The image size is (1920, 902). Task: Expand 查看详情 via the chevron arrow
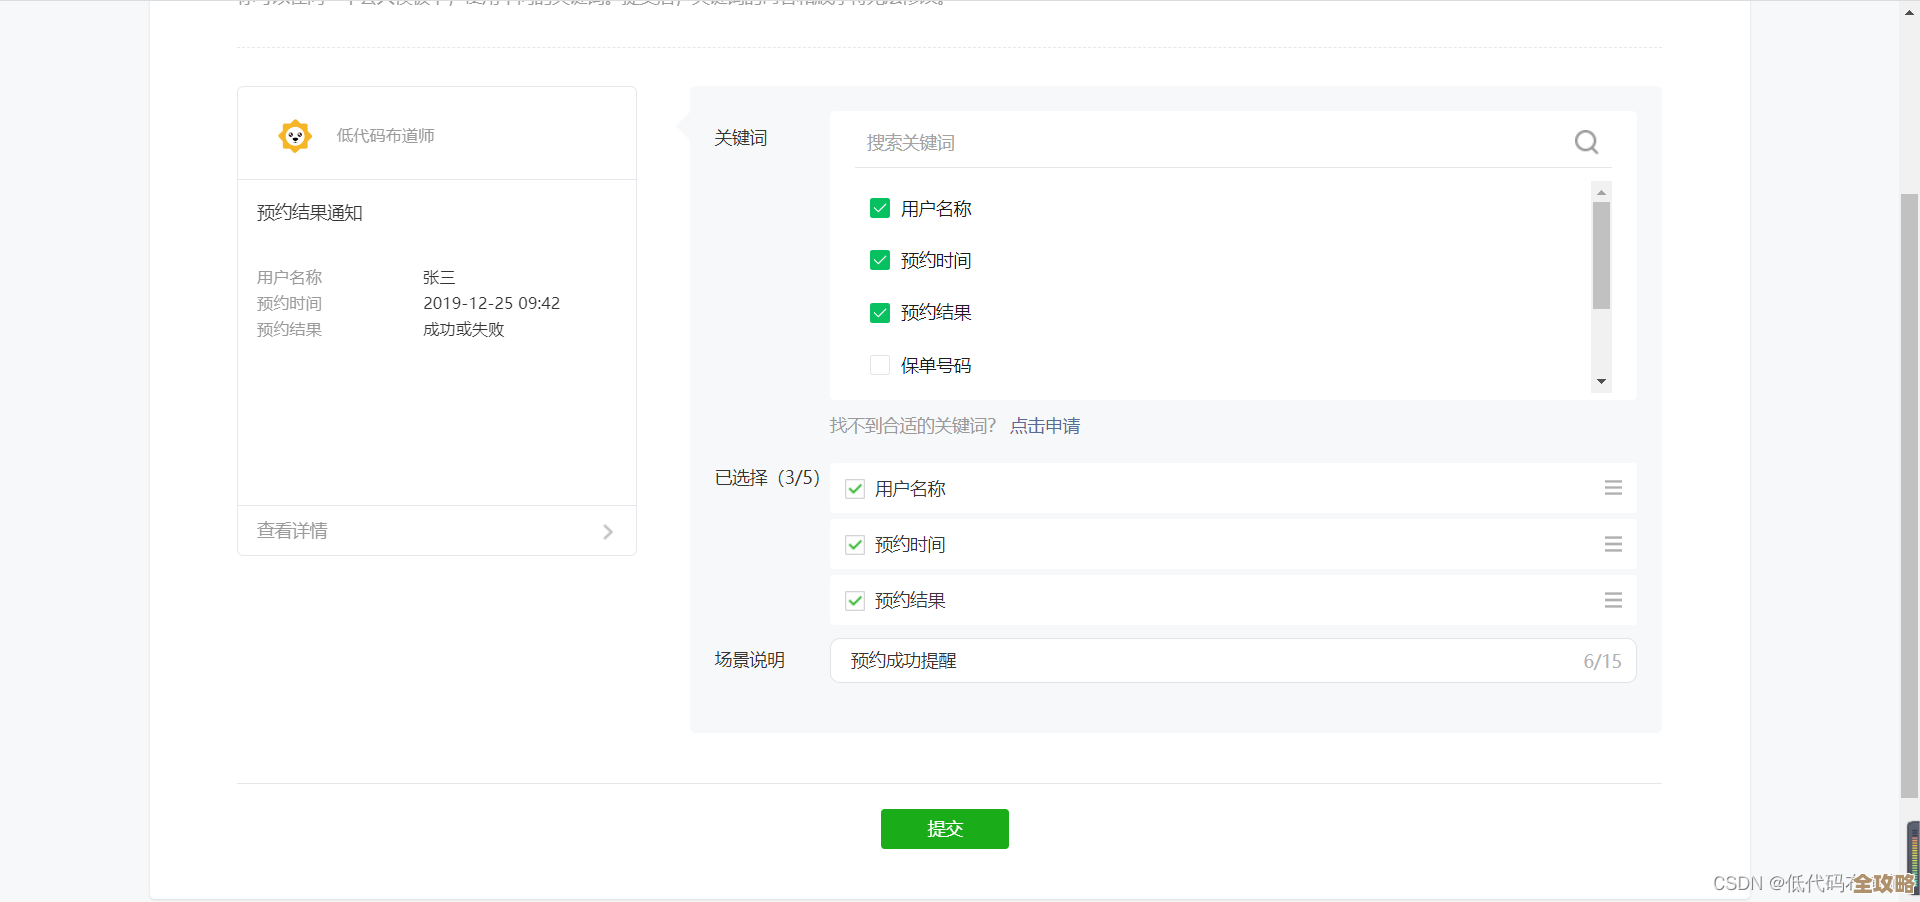(608, 531)
